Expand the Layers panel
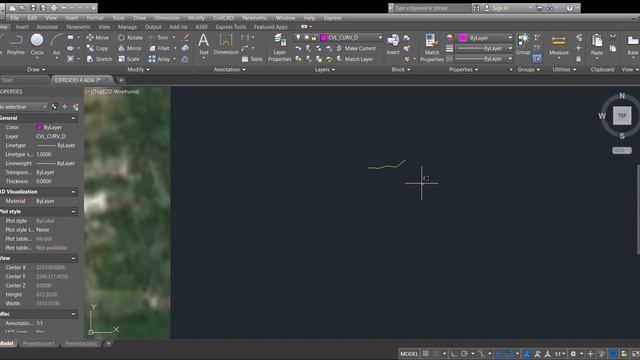Screen dimensions: 640x360 click(324, 69)
